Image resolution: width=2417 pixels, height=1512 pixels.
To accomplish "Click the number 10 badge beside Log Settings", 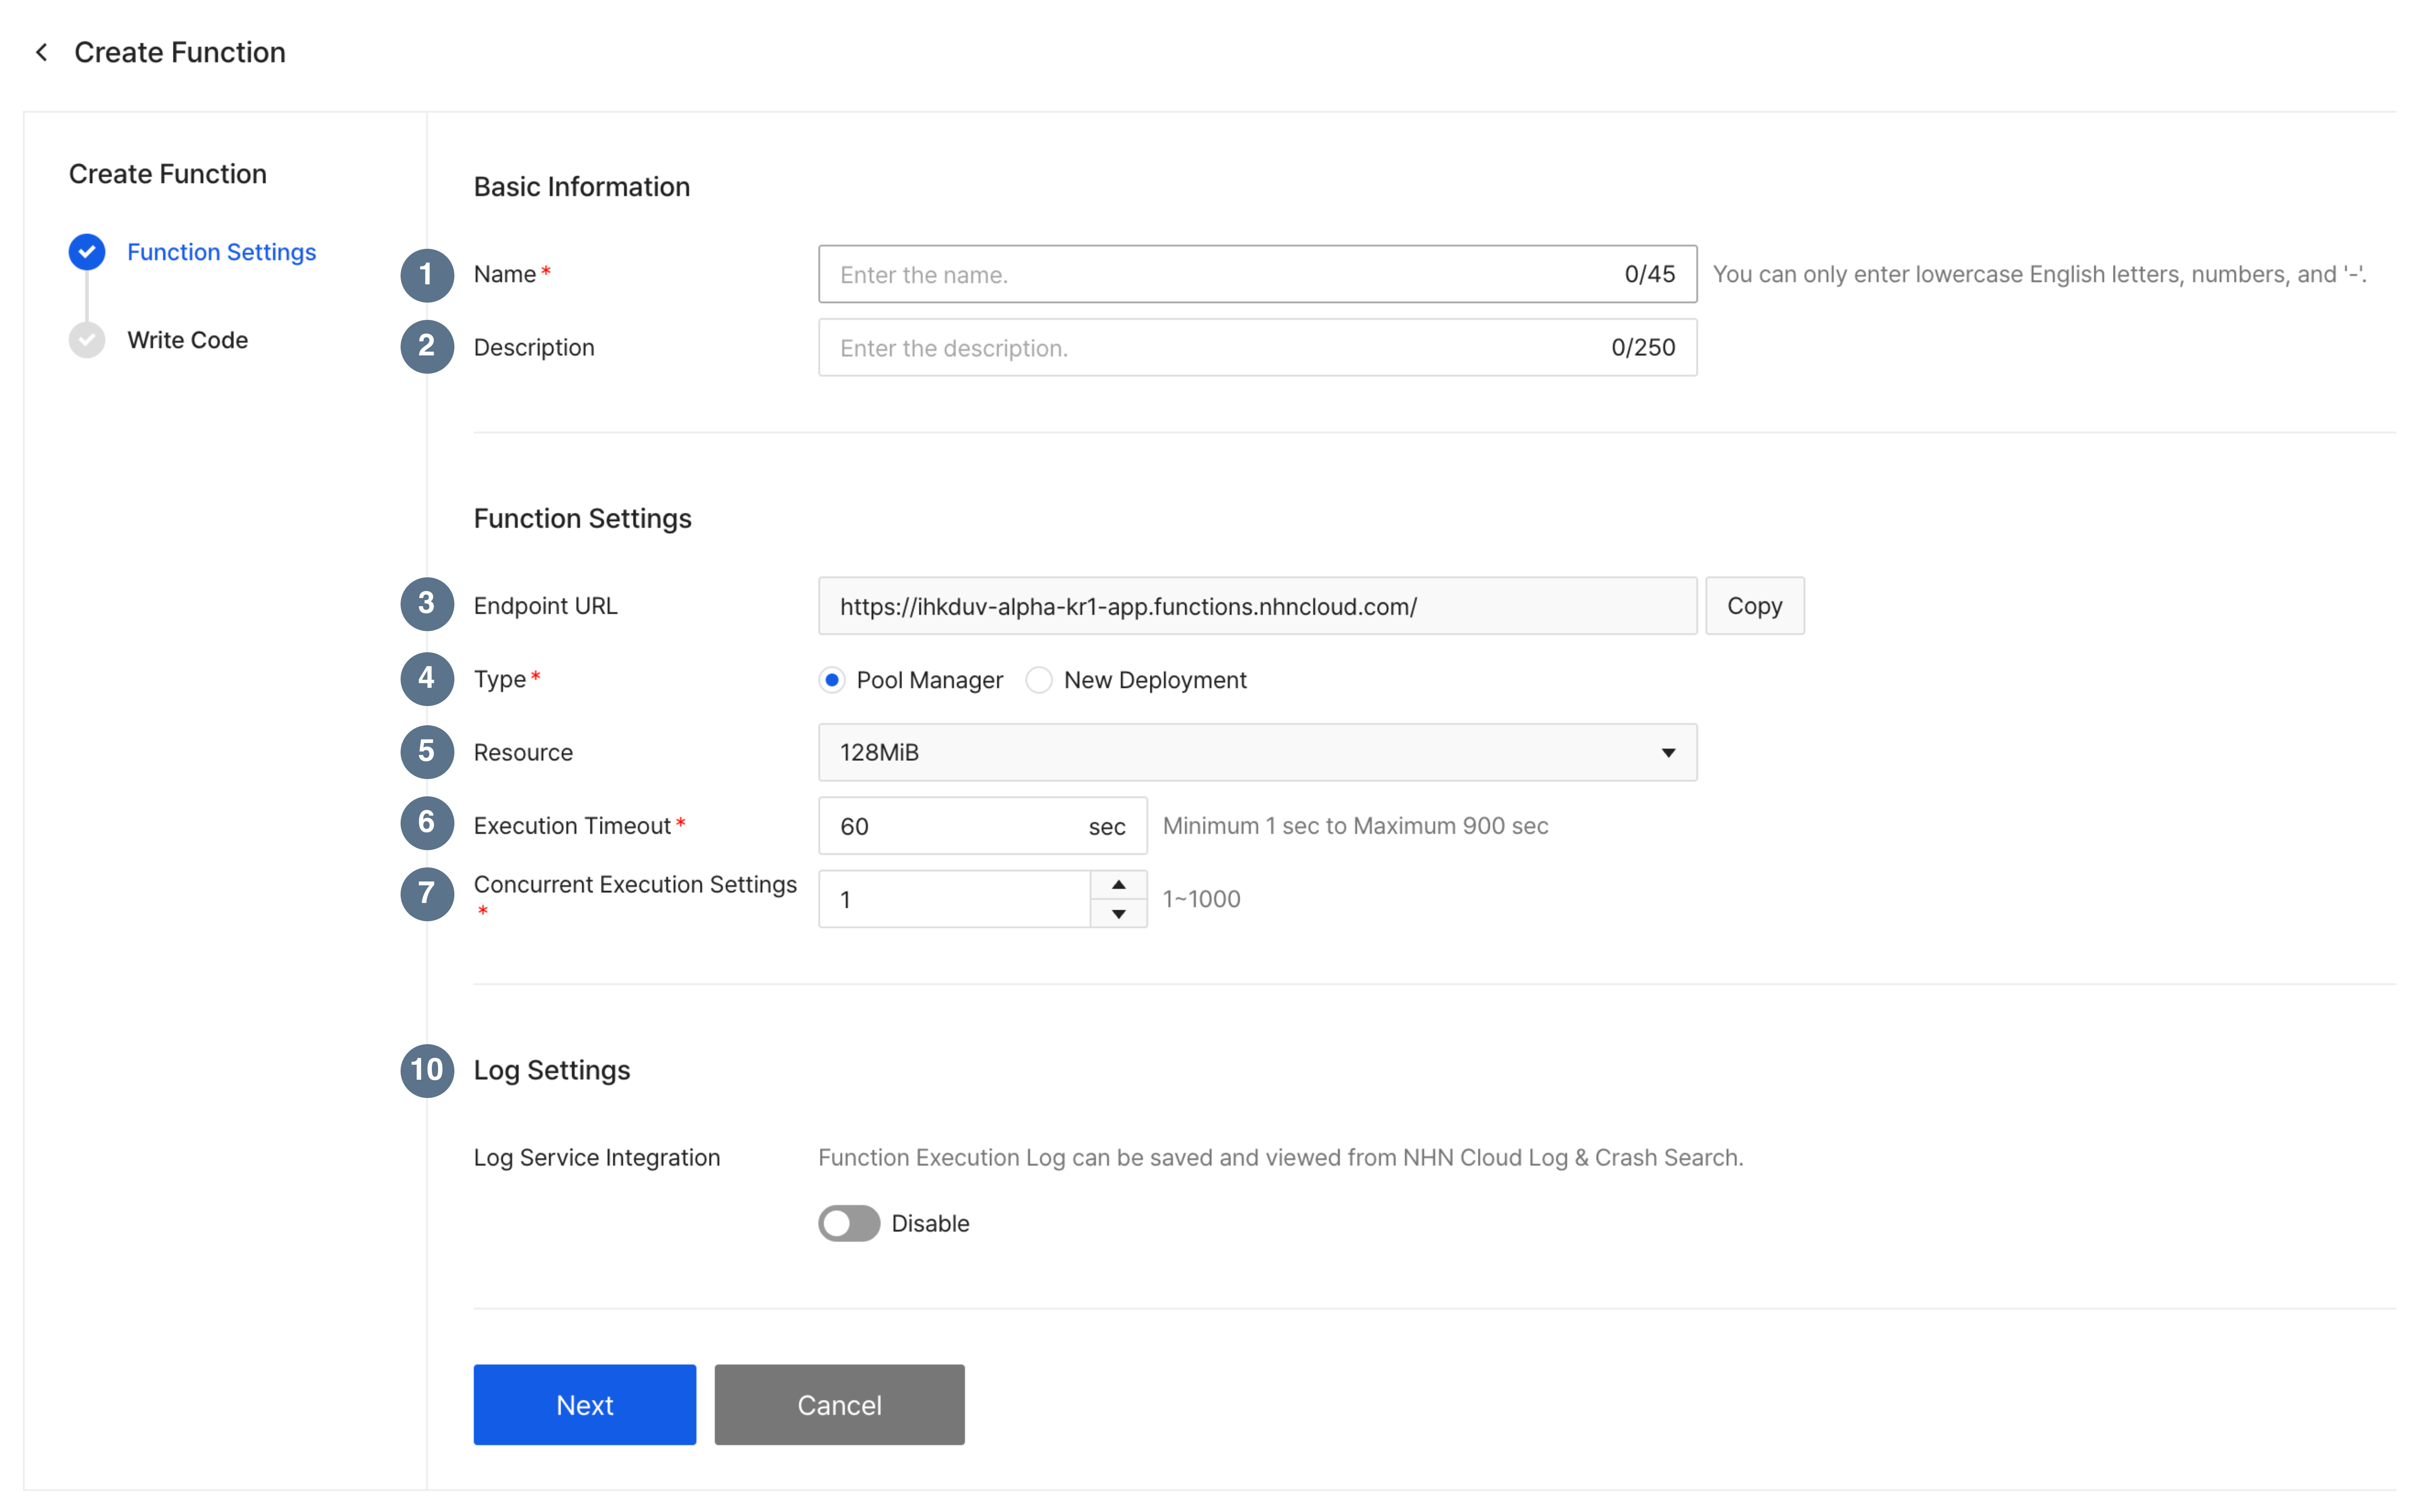I will pyautogui.click(x=426, y=1070).
